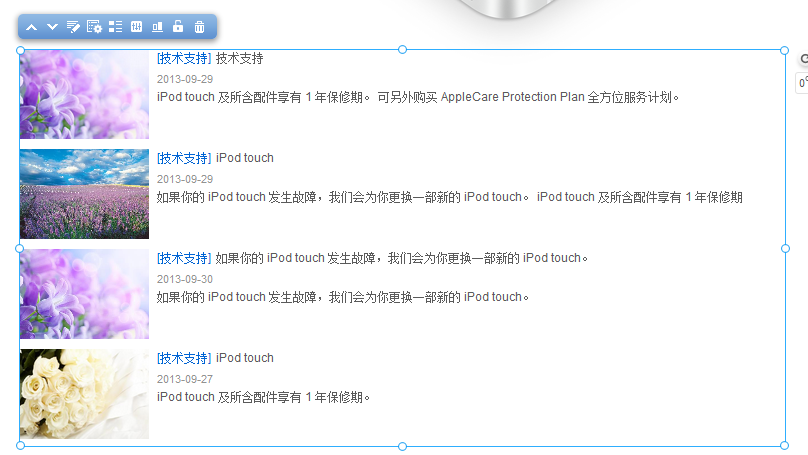Open the edit content pencil icon
Viewport: 808px width, 455px height.
click(73, 27)
